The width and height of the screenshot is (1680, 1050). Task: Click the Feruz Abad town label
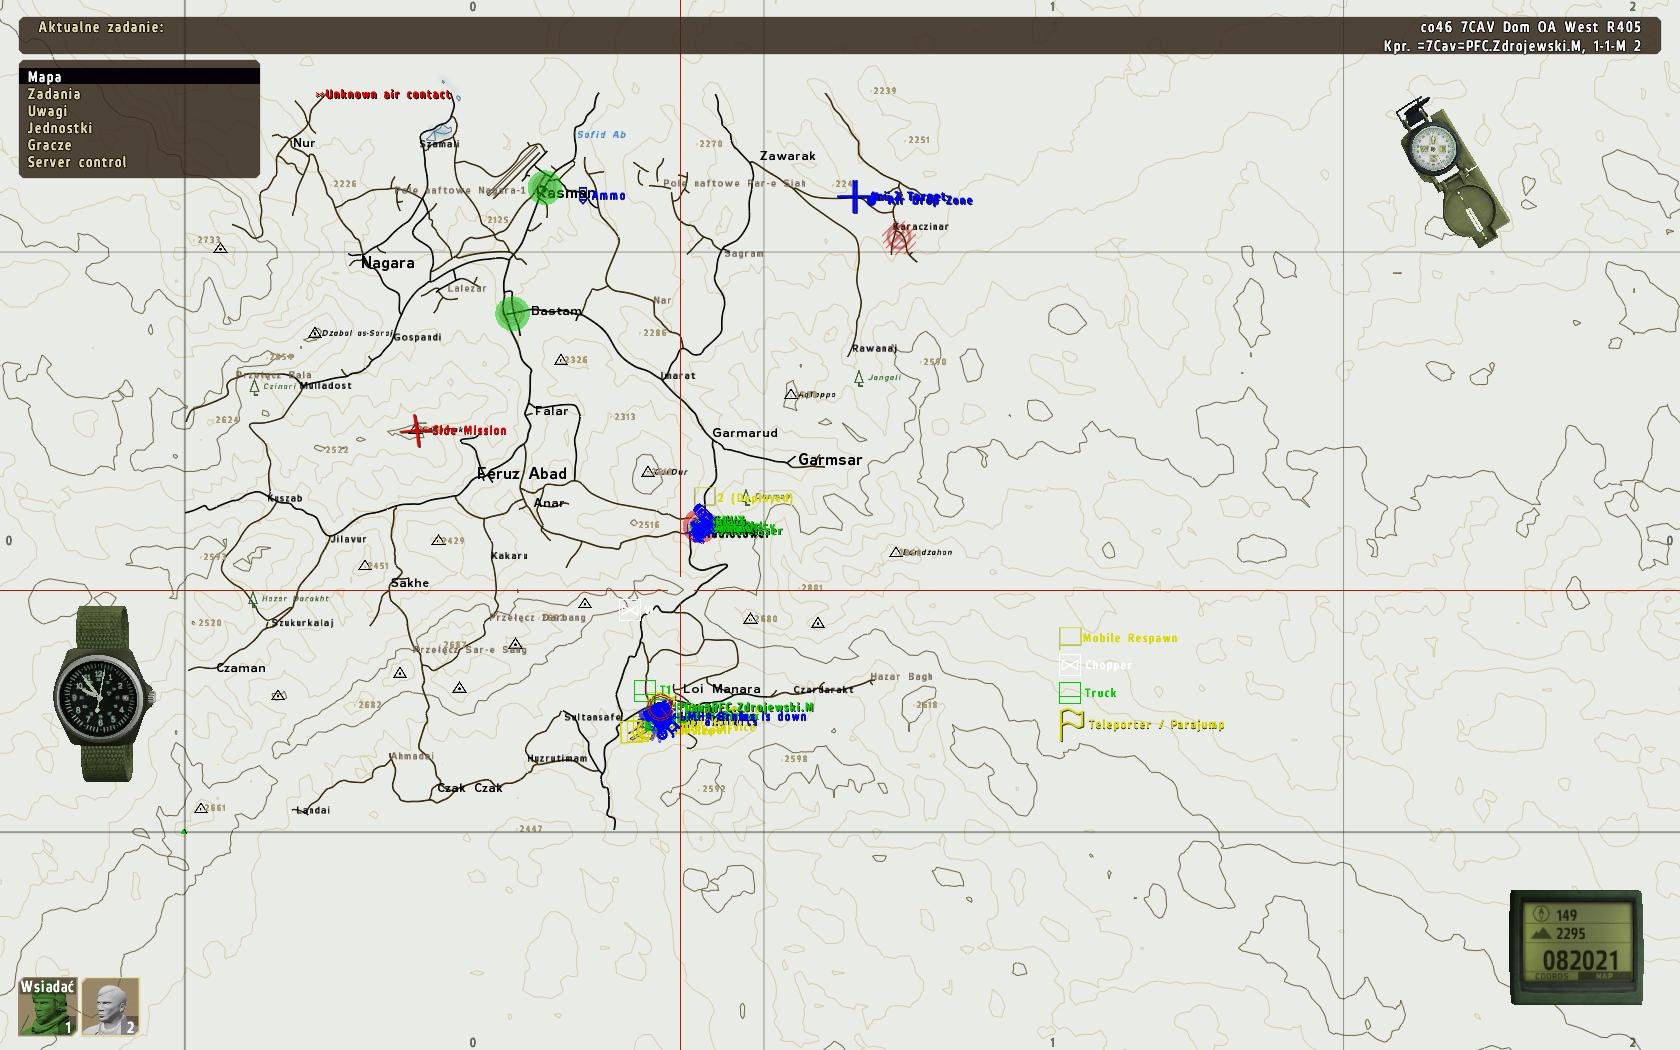coord(522,474)
